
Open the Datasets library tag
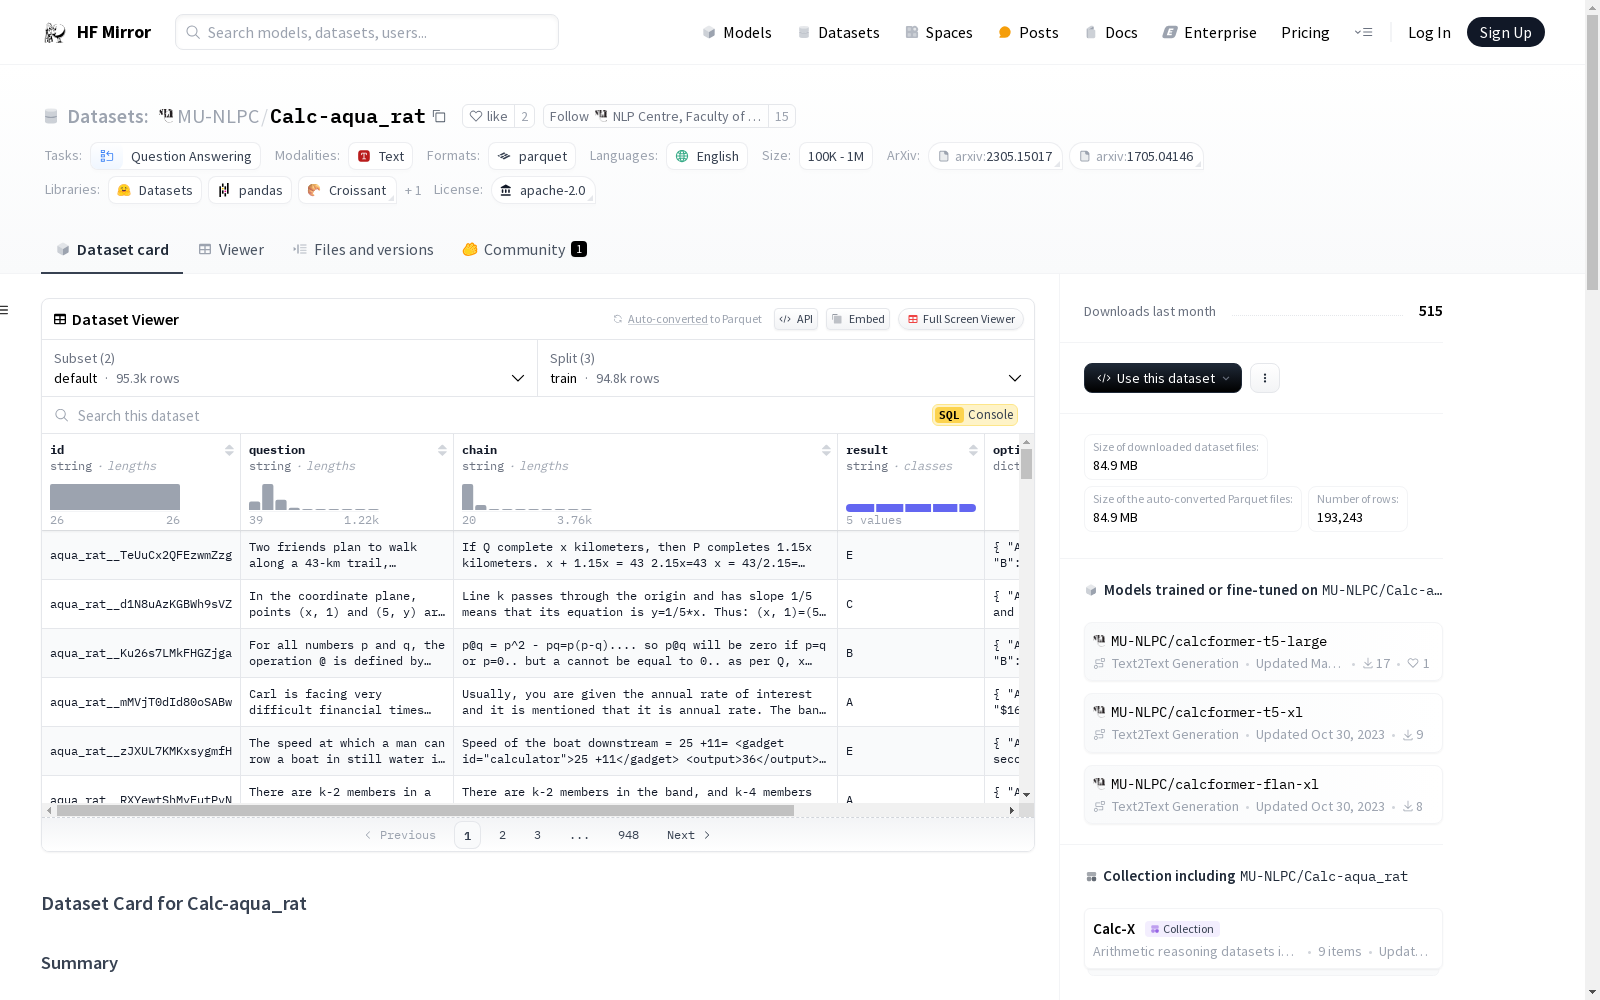click(155, 190)
